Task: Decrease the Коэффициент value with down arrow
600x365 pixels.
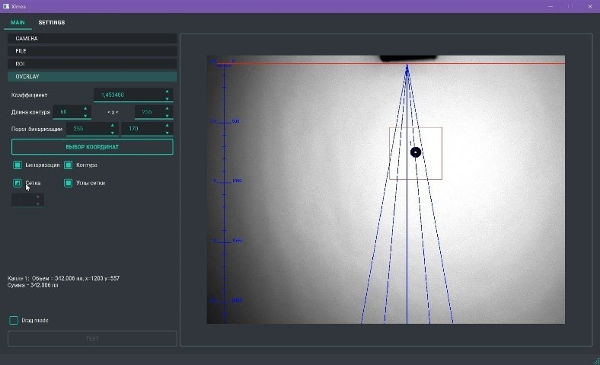Action: click(x=167, y=98)
